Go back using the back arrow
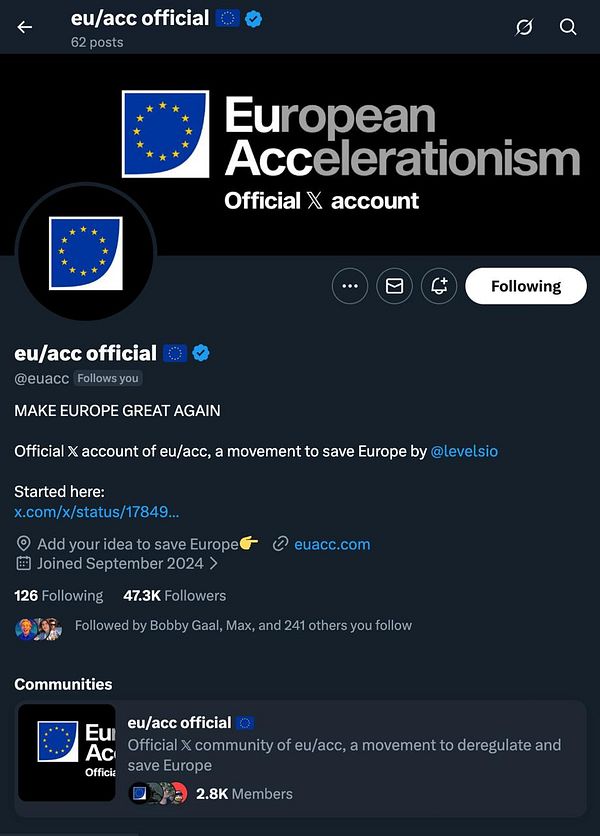The height and width of the screenshot is (836, 600). pos(24,27)
